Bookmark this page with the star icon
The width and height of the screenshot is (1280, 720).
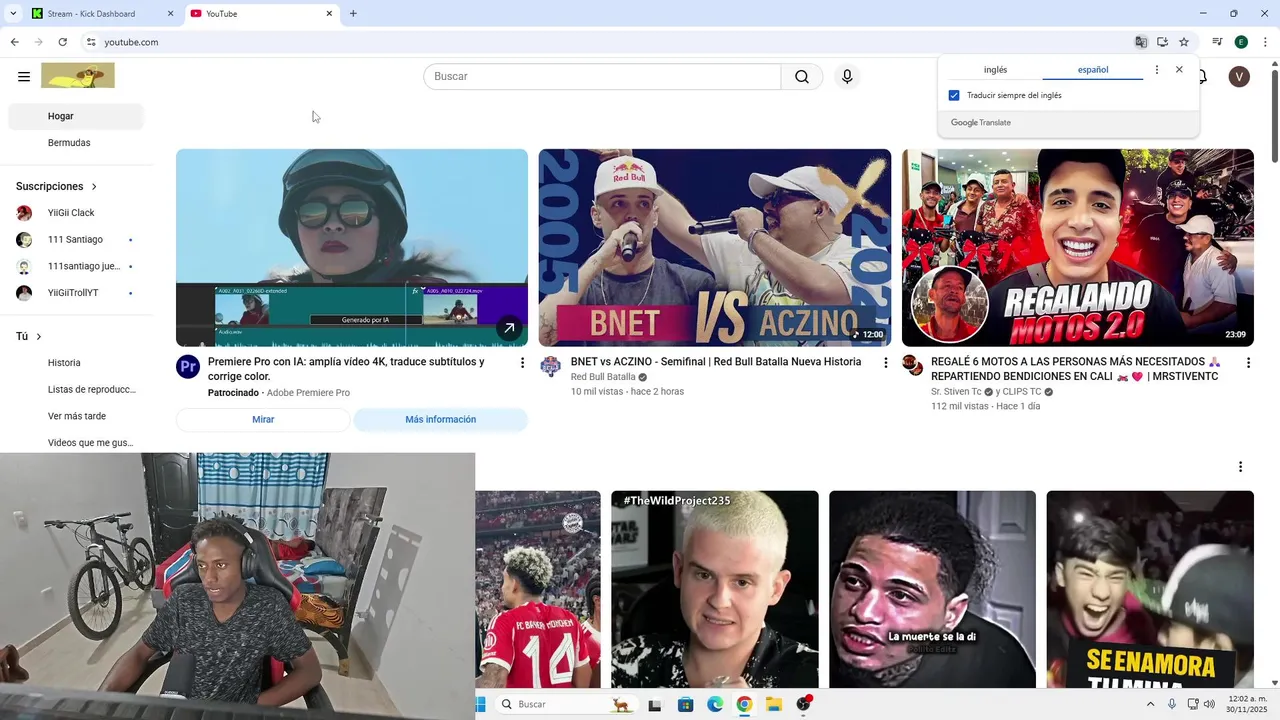(x=1184, y=42)
